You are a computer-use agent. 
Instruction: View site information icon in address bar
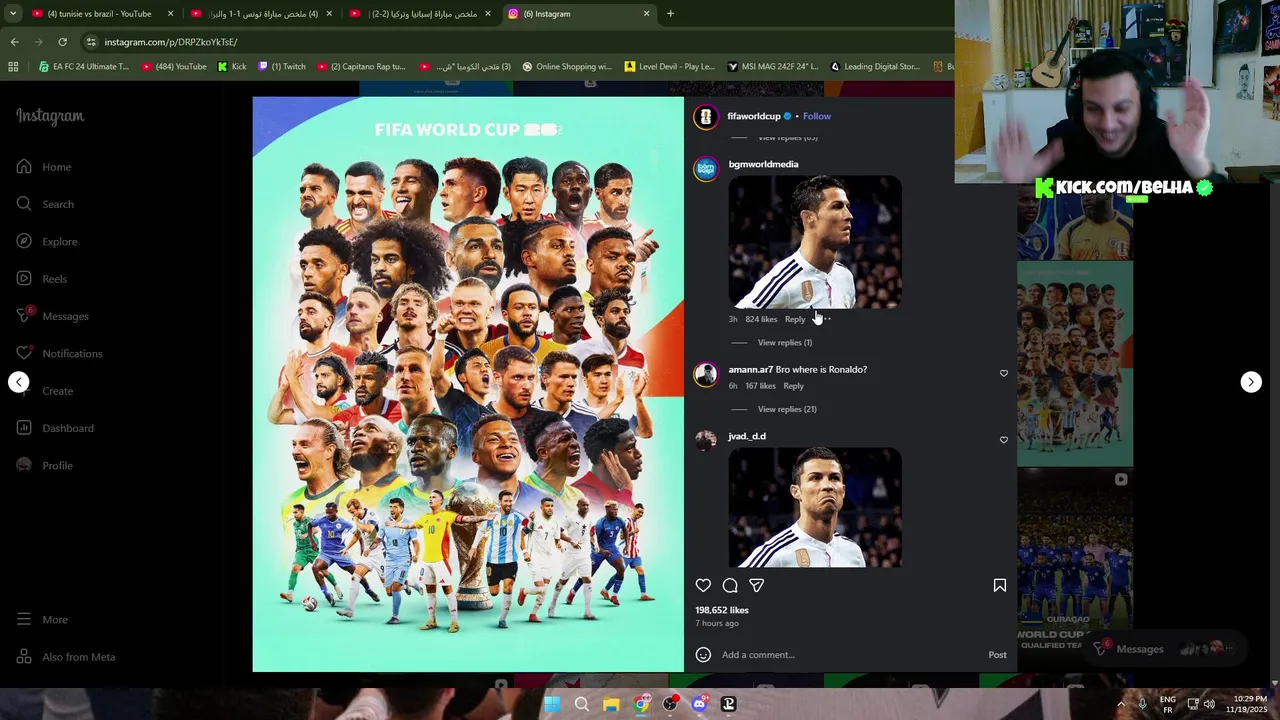click(90, 42)
